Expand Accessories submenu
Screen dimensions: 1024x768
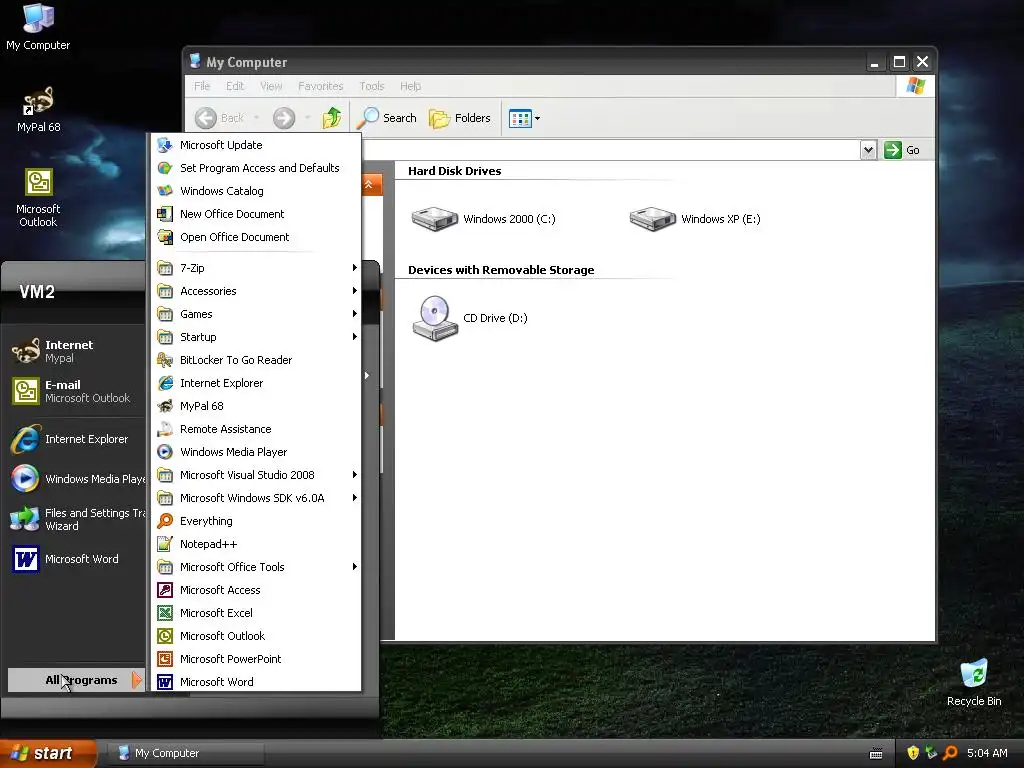coord(256,291)
